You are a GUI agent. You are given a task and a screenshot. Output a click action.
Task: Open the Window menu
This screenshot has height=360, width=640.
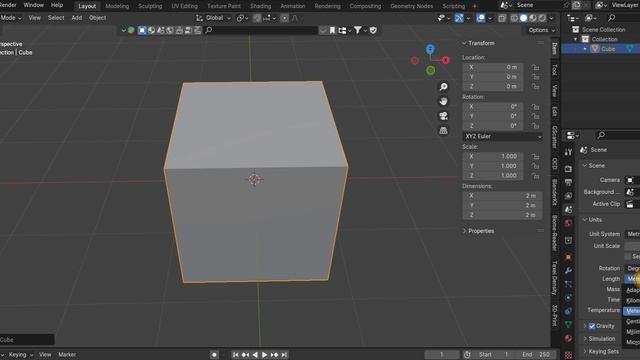coord(33,5)
